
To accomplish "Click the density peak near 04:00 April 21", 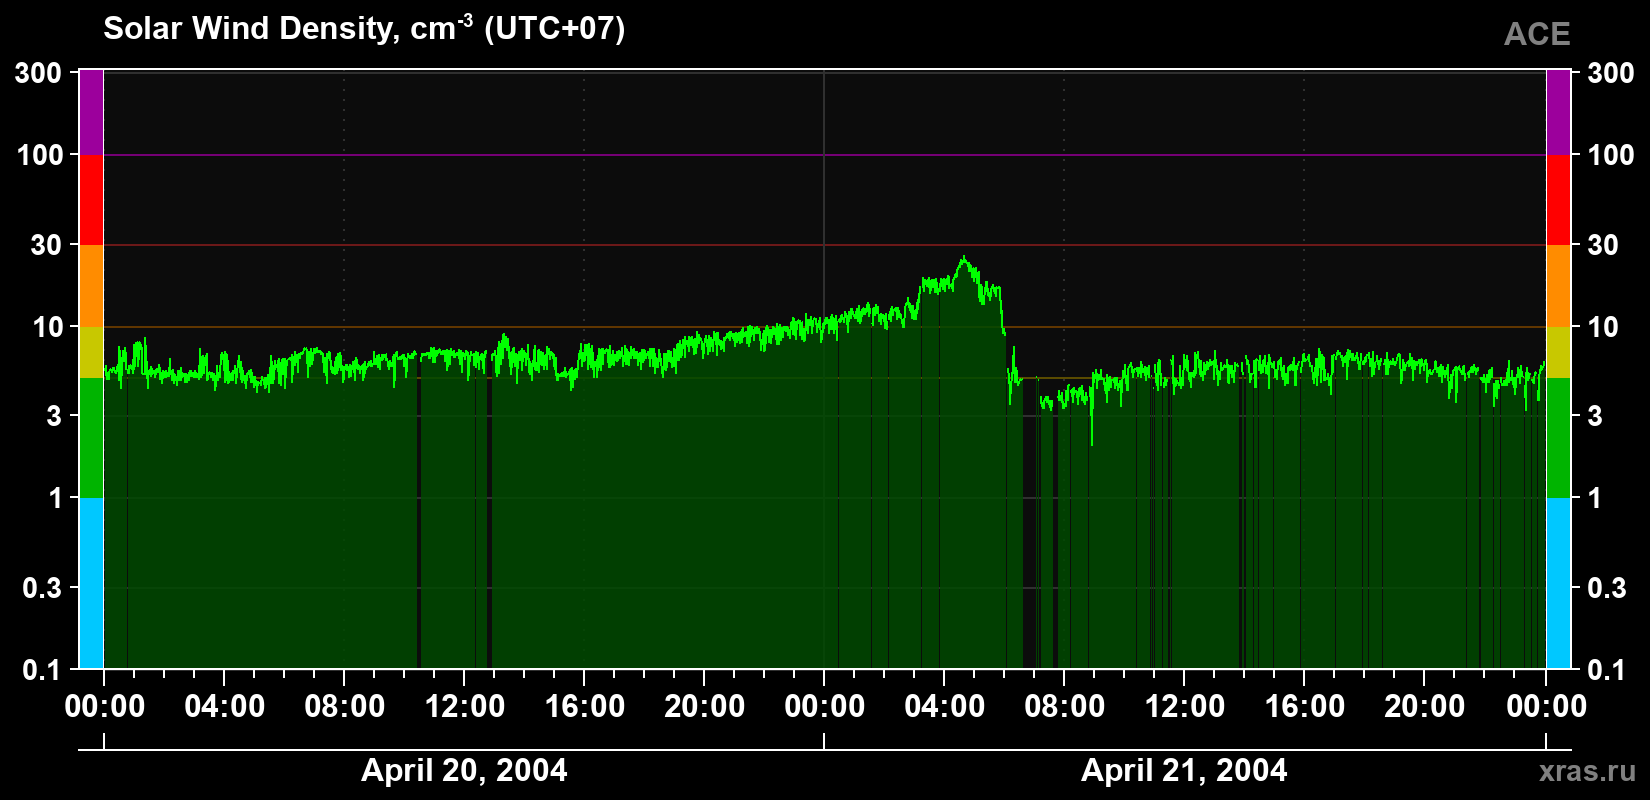I will 963,258.
